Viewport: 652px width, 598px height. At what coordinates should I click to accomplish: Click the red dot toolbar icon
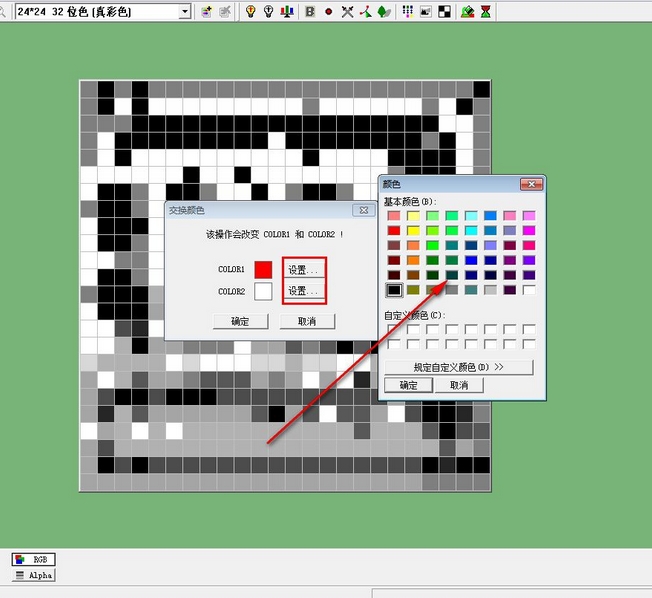tap(328, 12)
